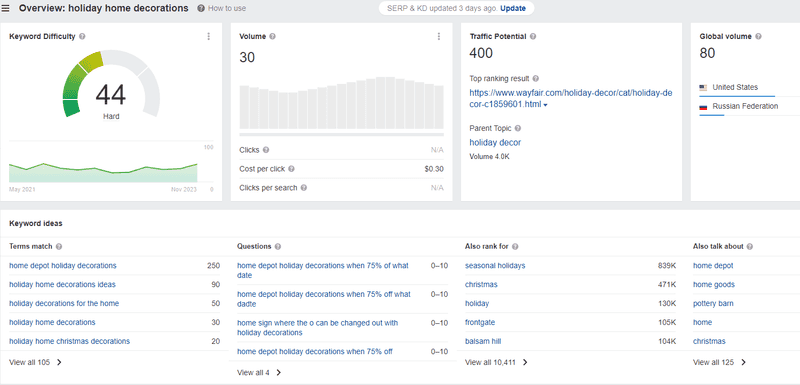800x385 pixels.
Task: Expand View all 10,411 also rank for
Action: (496, 362)
